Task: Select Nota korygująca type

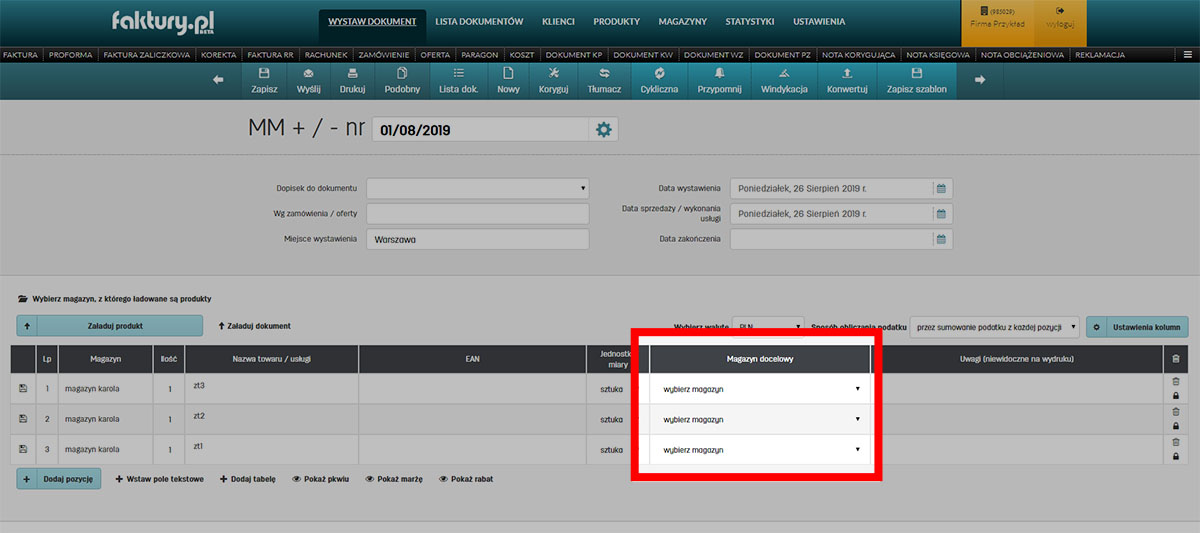Action: [859, 54]
